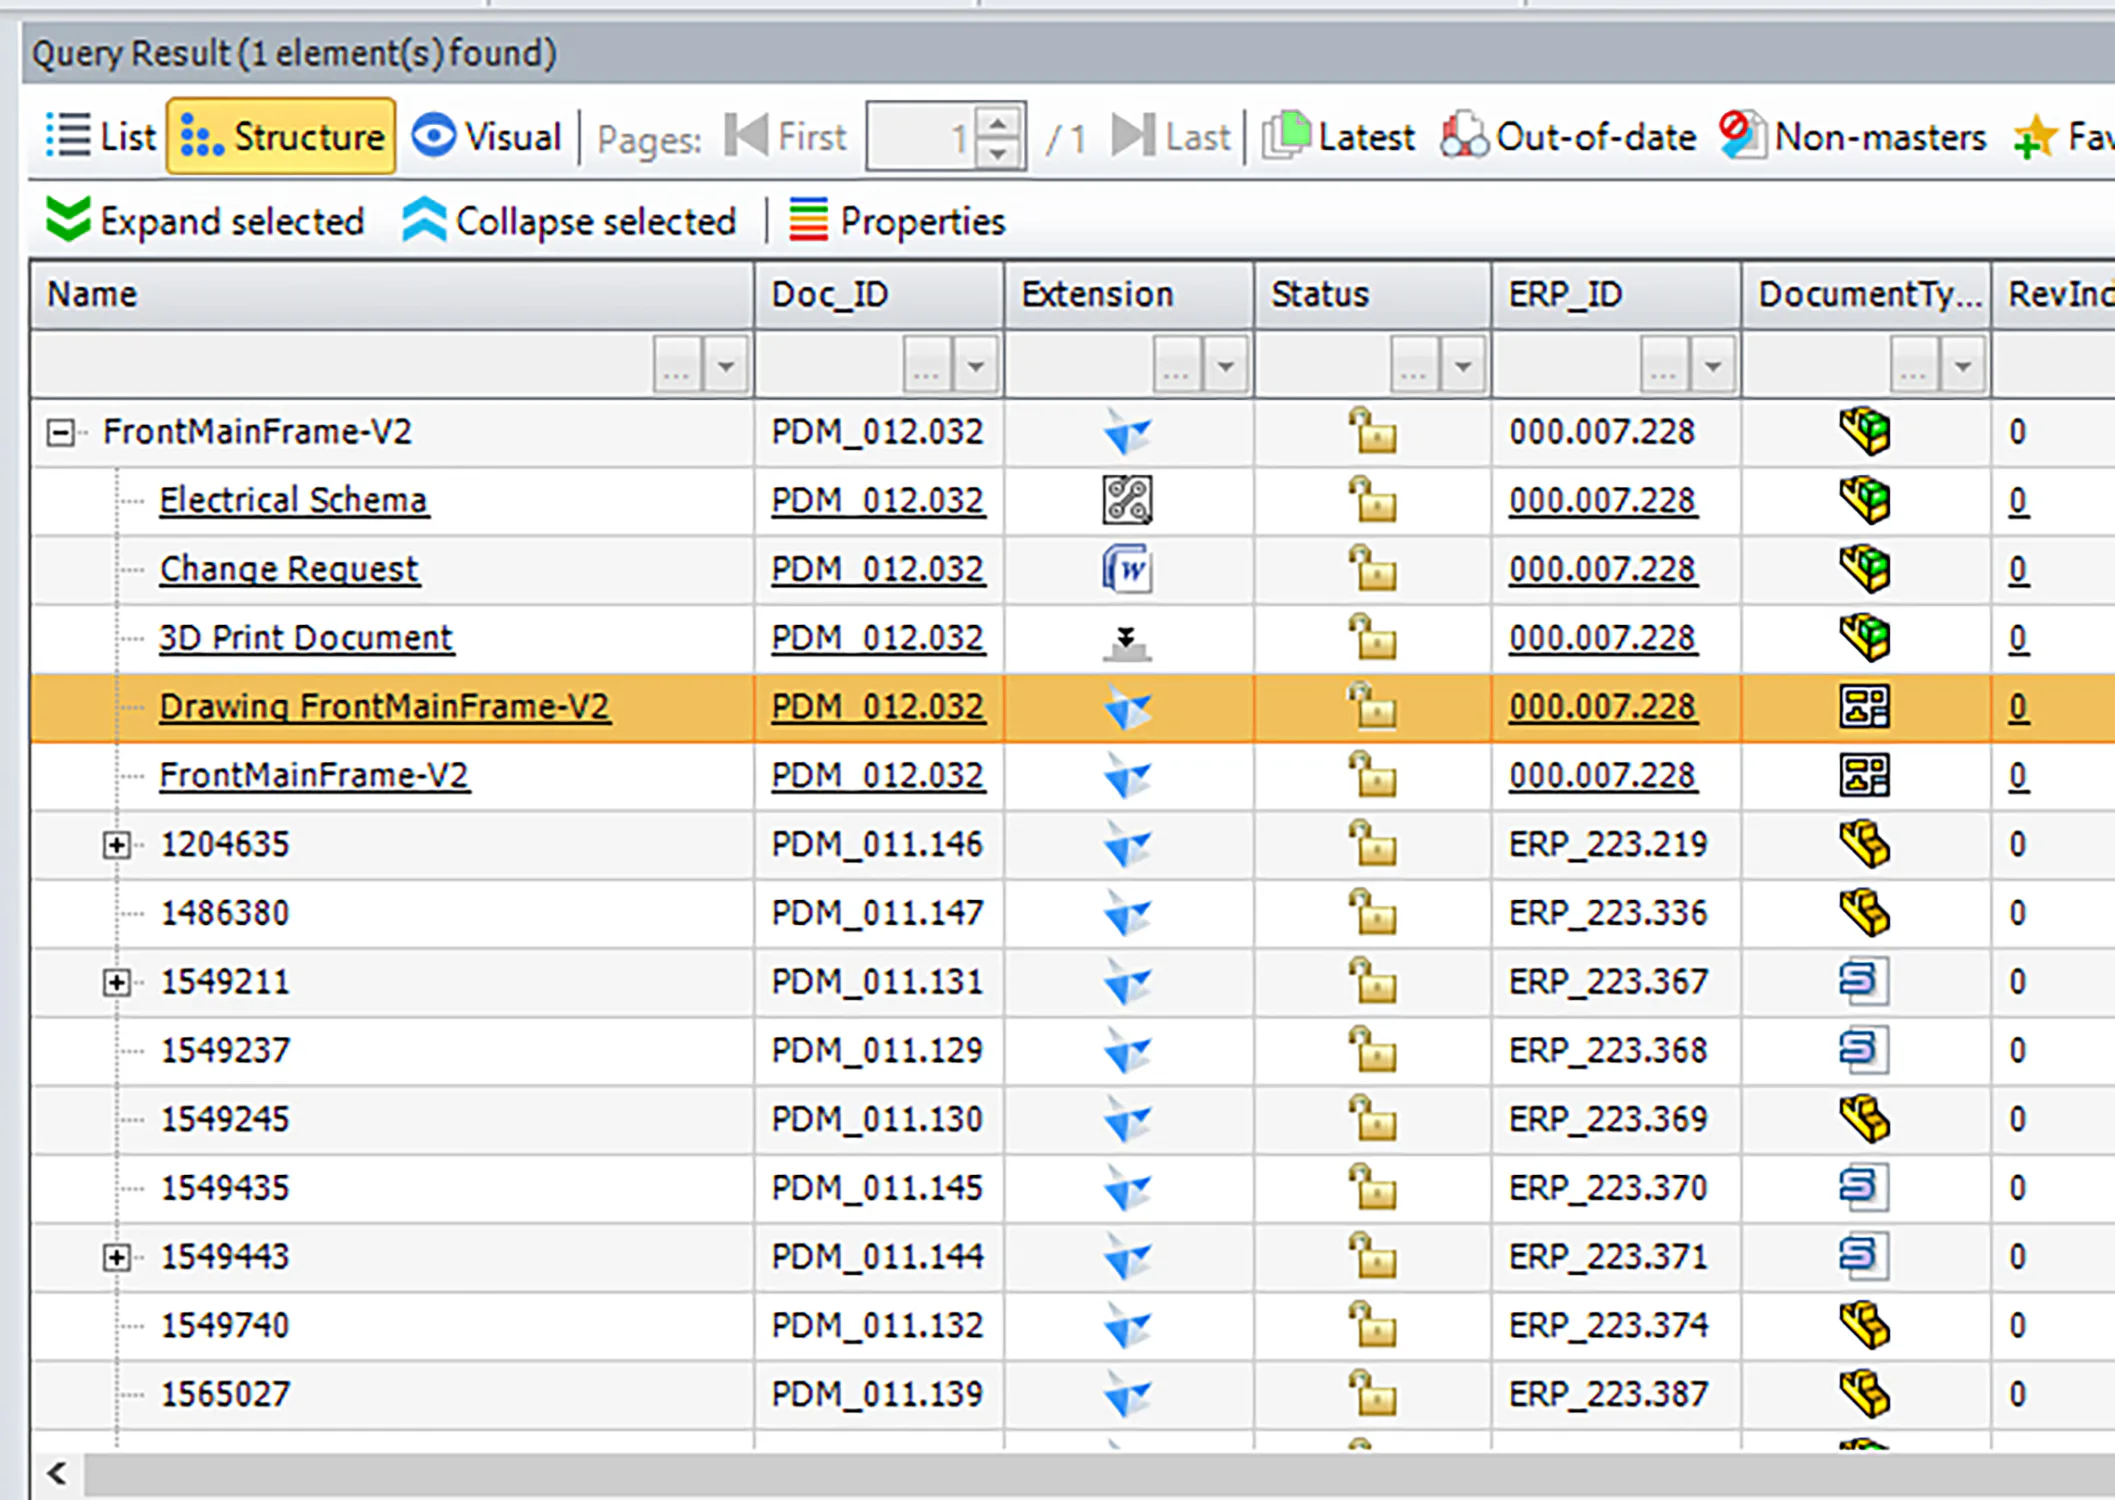
Task: Toggle the Structure view button
Action: point(281,136)
